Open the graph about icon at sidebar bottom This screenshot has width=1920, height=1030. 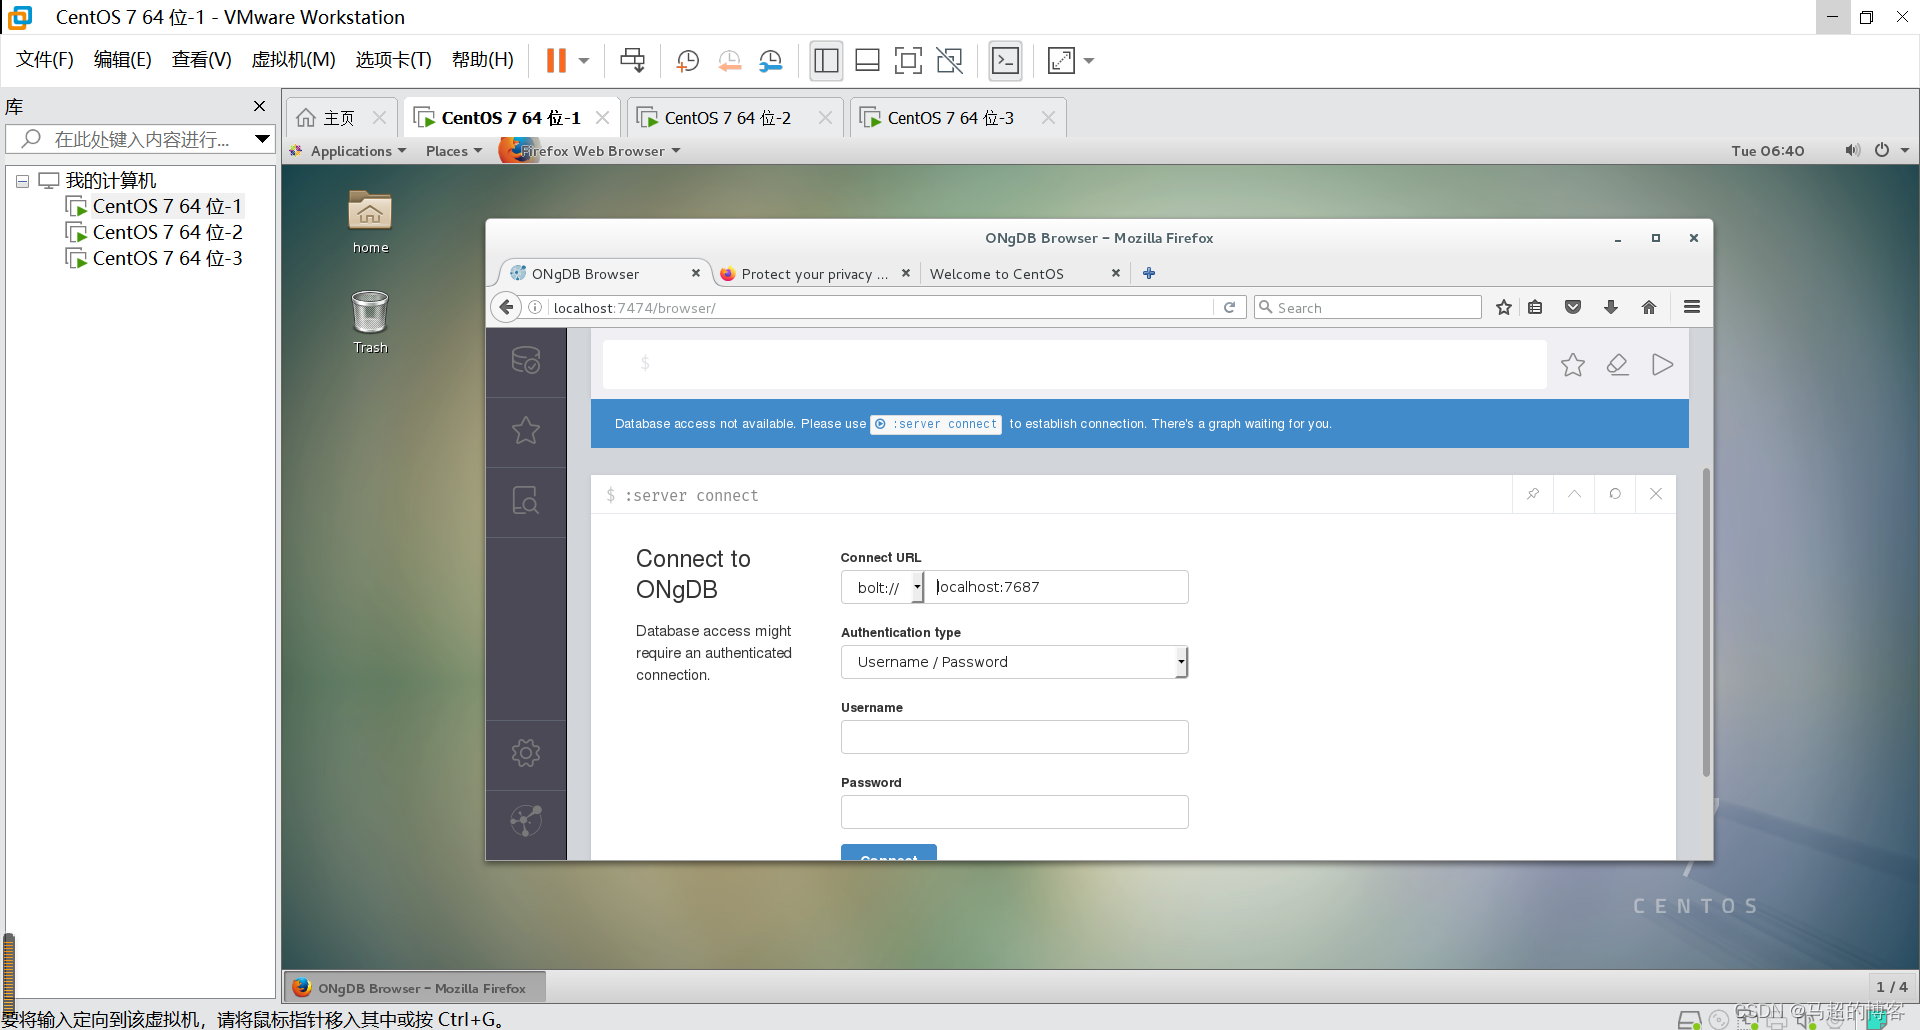coord(526,821)
